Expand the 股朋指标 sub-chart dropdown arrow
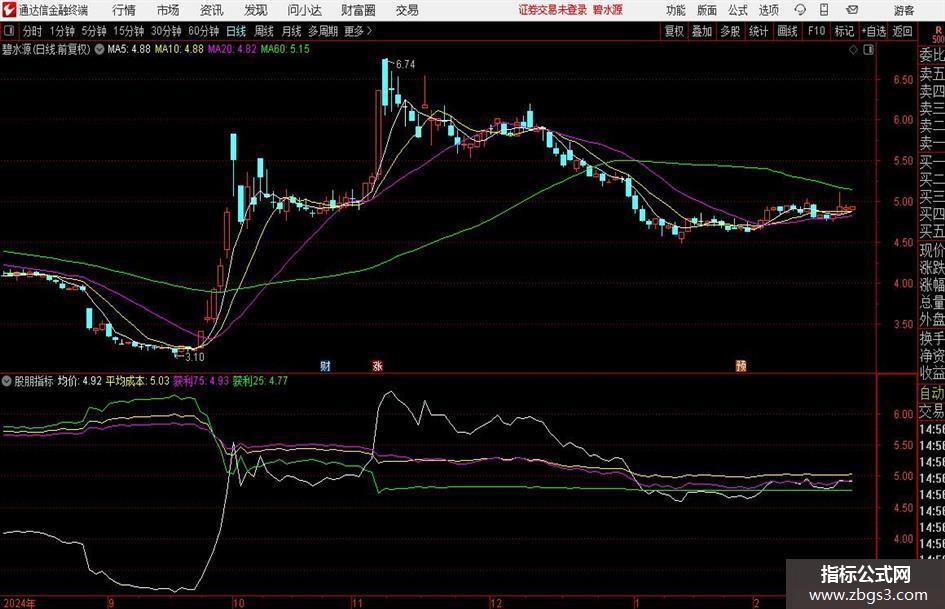This screenshot has height=609, width=945. (x=7, y=381)
